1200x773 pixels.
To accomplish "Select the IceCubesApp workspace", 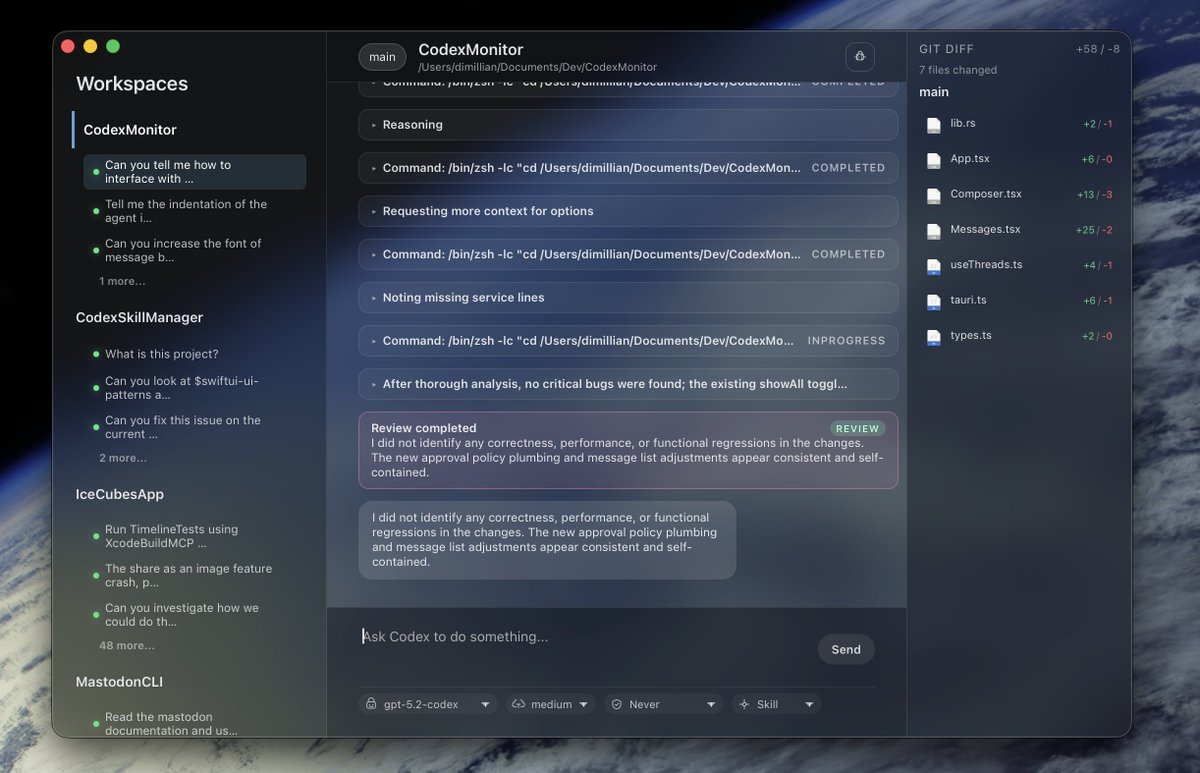I will [120, 494].
